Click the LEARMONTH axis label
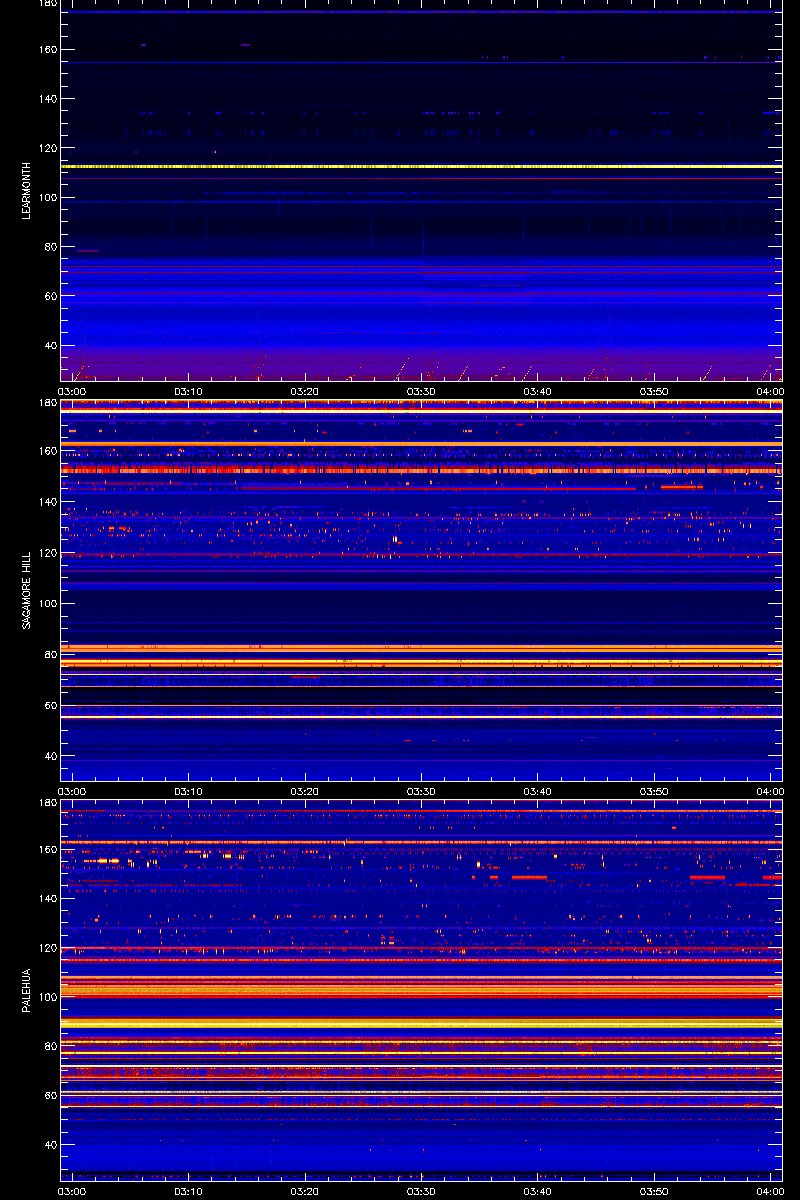The height and width of the screenshot is (1200, 800). pos(28,191)
